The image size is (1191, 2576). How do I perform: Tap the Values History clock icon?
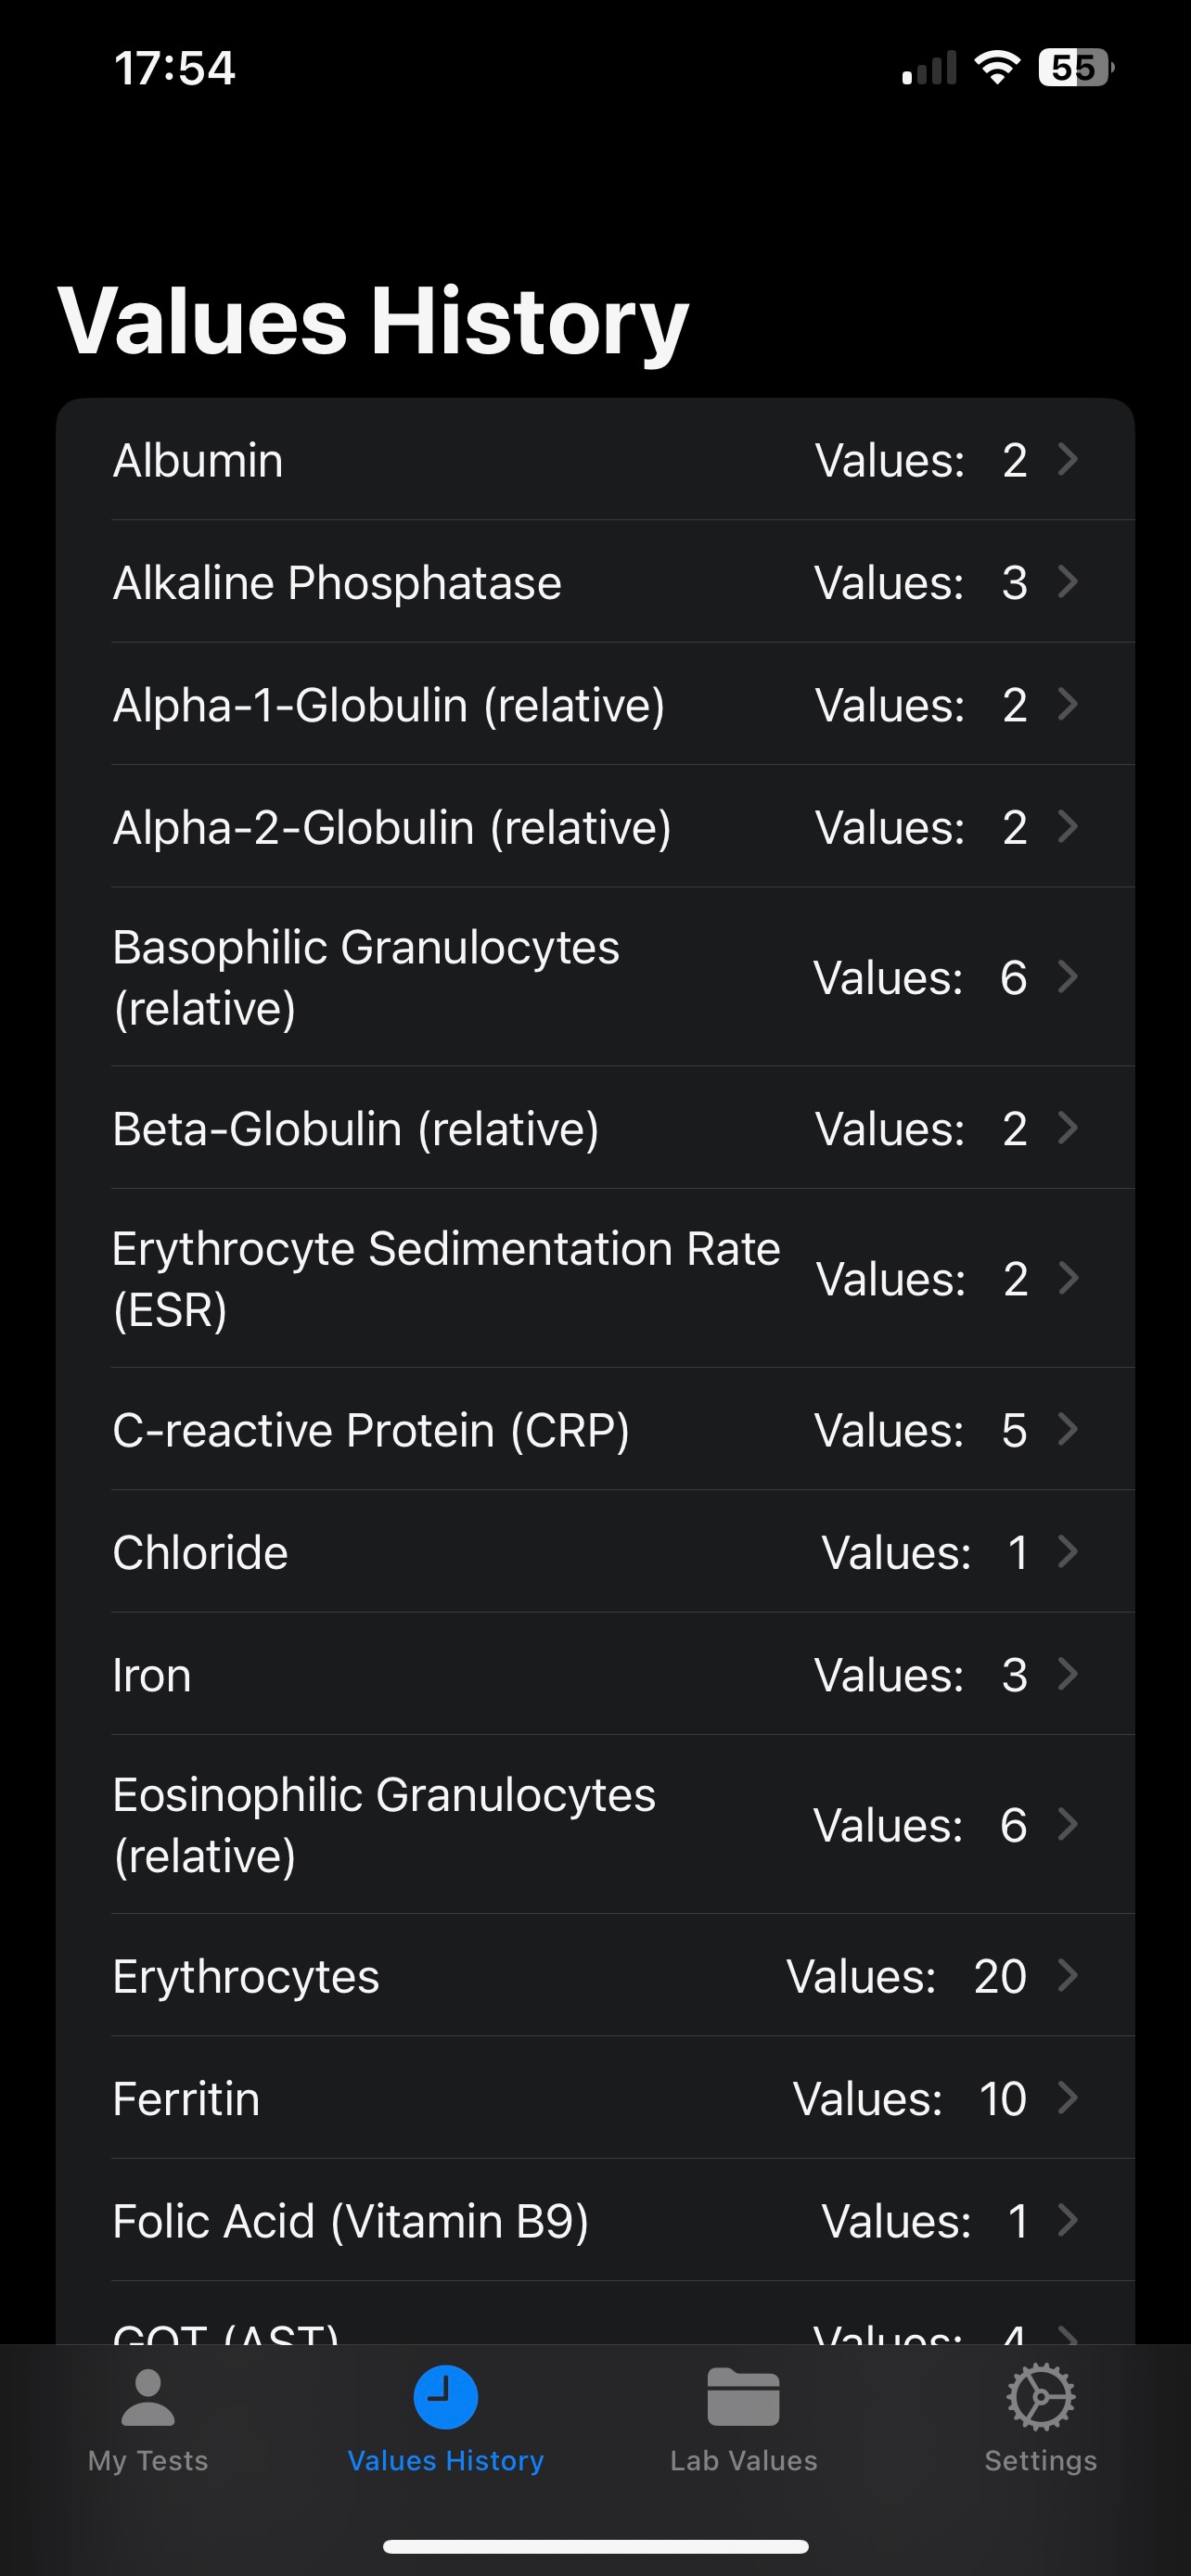click(x=446, y=2397)
